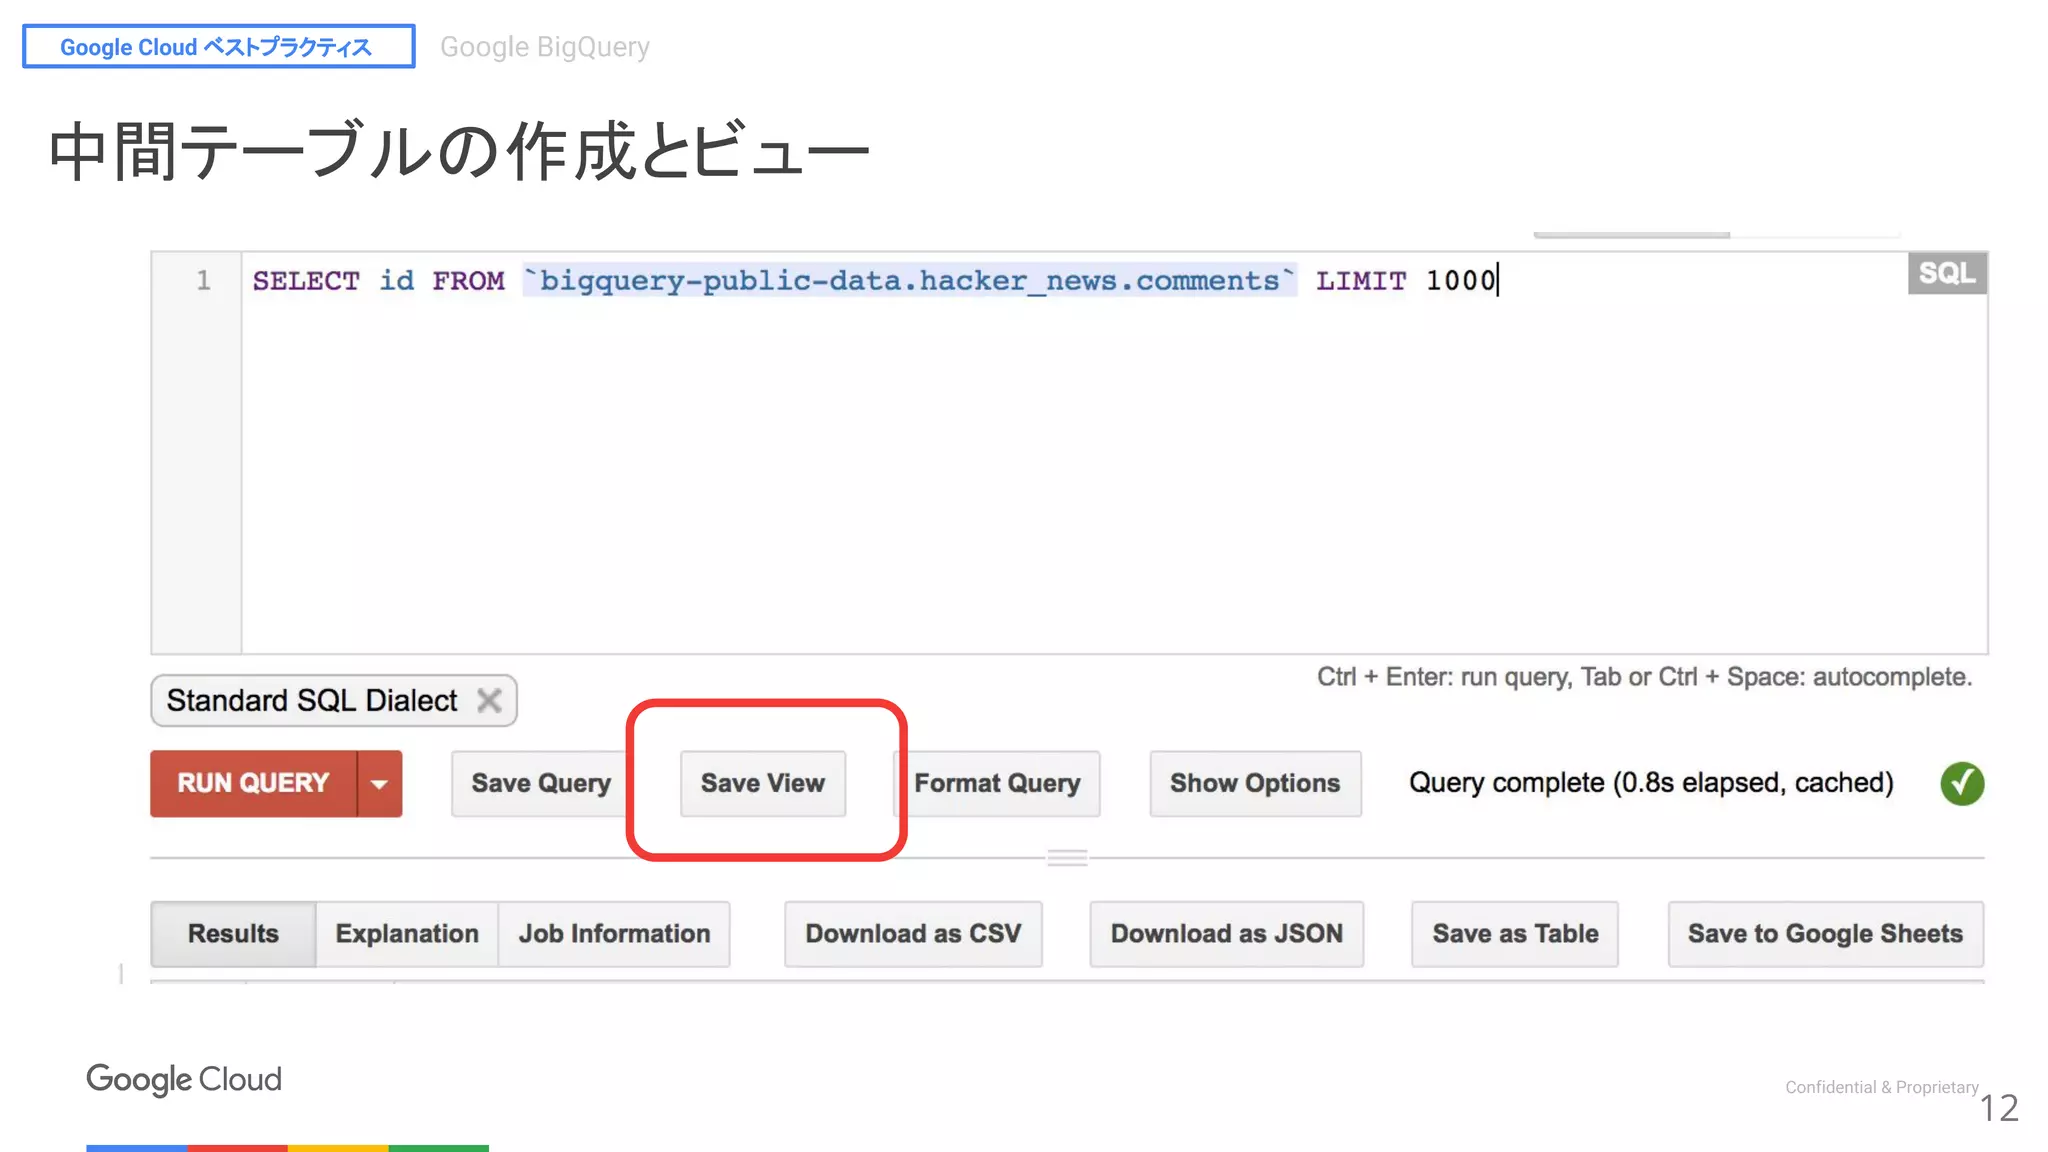Click the Save Query button
2048x1152 pixels.
(x=541, y=783)
